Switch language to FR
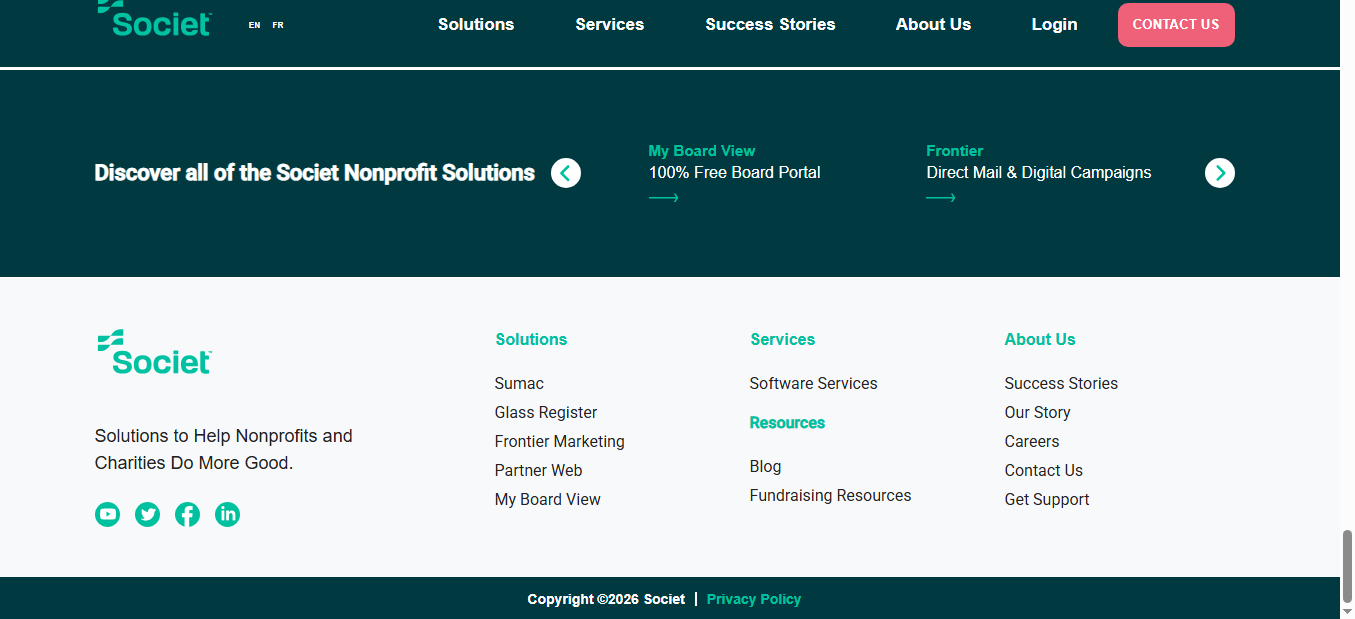Screen dimensions: 1355x619 click(278, 25)
